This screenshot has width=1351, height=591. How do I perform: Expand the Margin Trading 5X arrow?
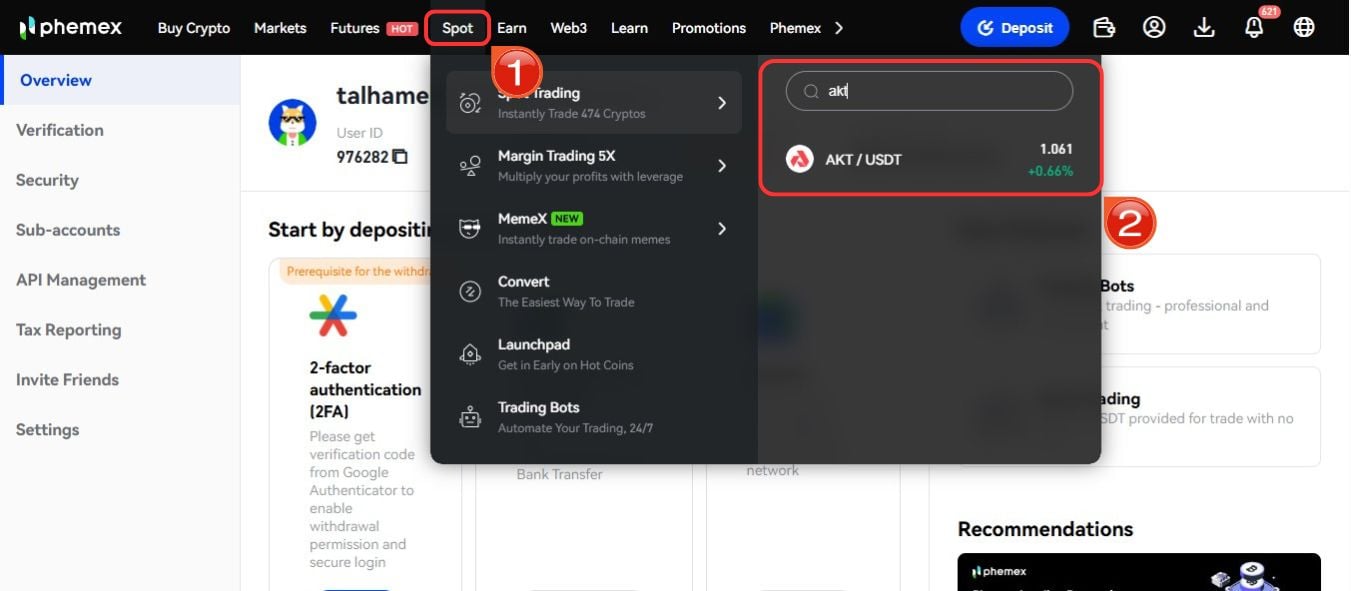coord(722,166)
